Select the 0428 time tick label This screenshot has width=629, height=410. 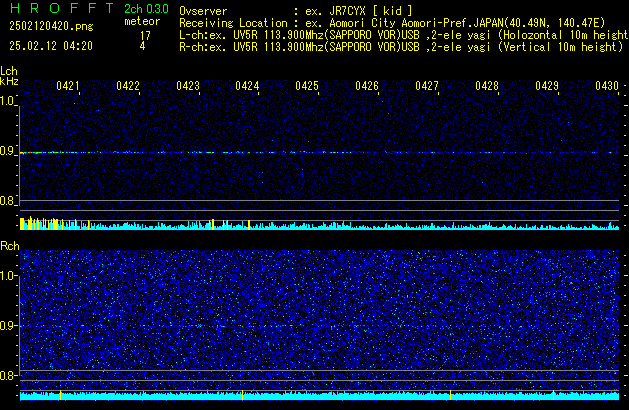point(487,86)
